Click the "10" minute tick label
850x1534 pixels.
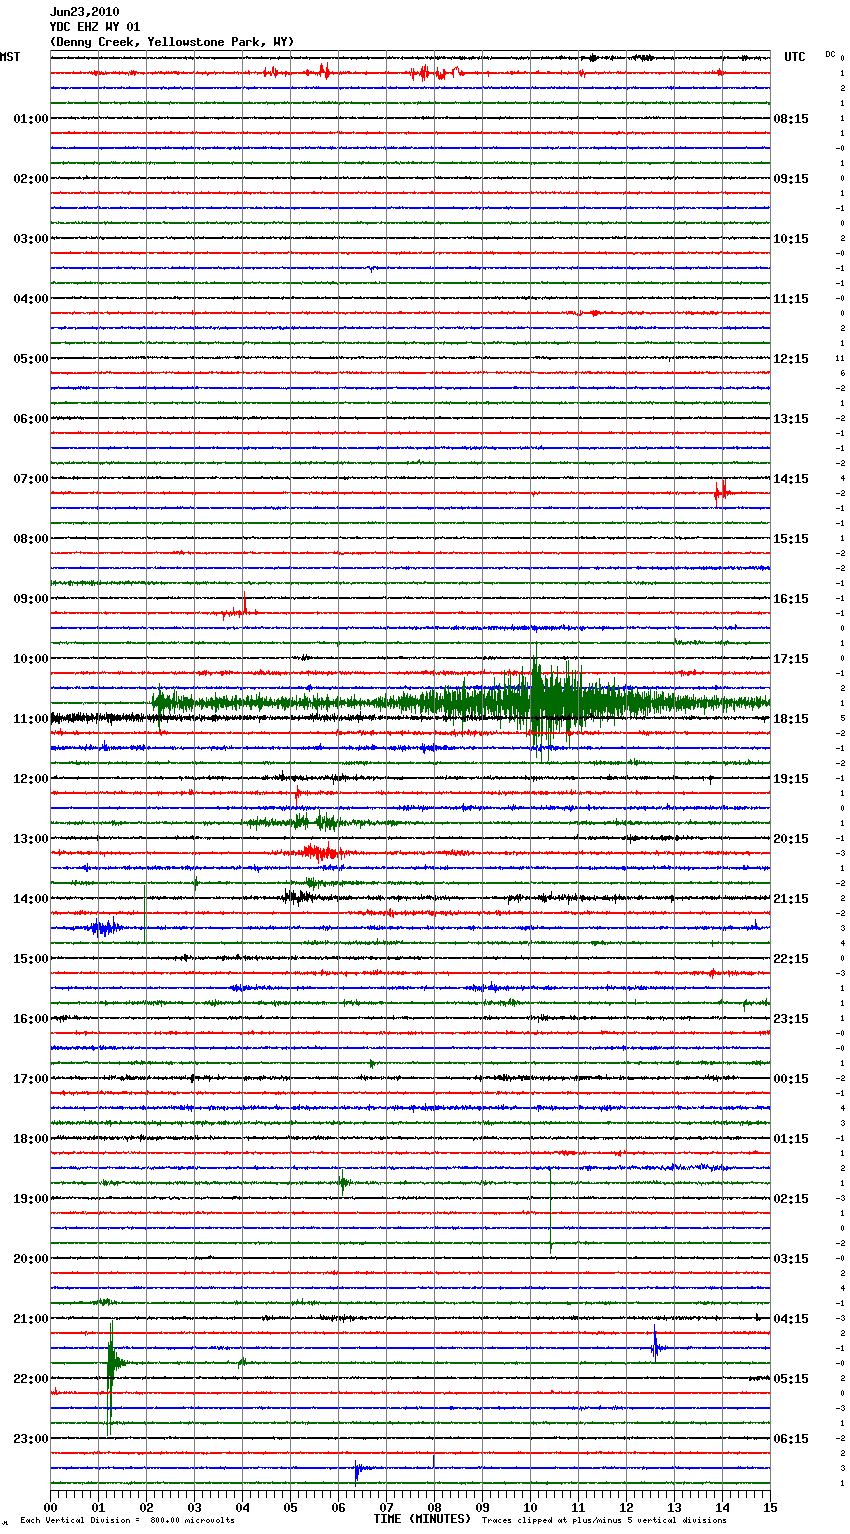[531, 1507]
